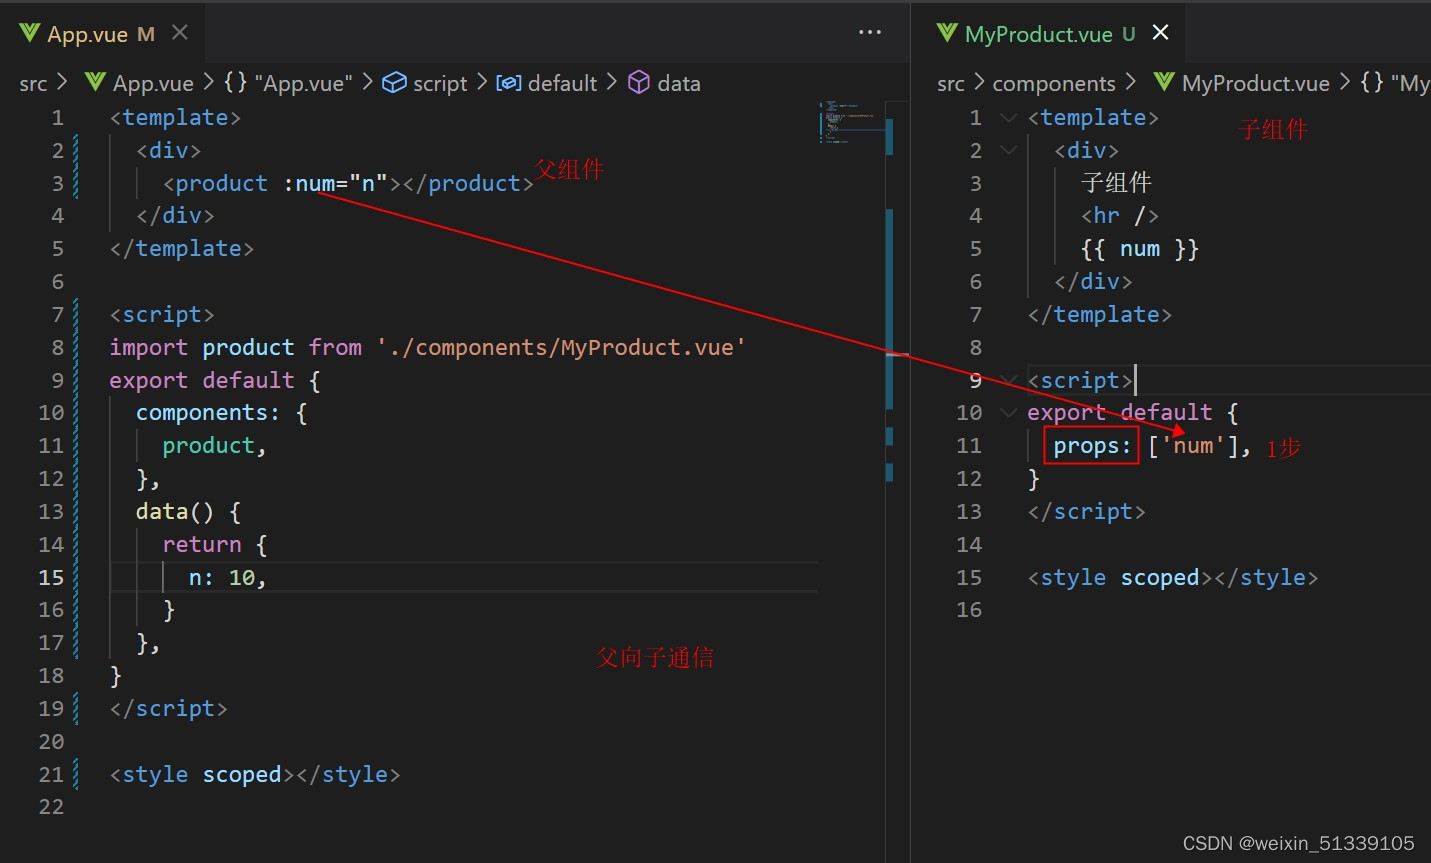Click the 'components:' key in App.vue
The width and height of the screenshot is (1431, 863).
coord(208,413)
